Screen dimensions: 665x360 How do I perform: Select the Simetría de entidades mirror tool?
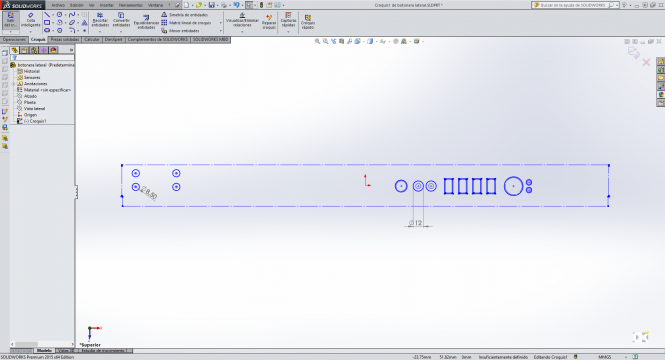[184, 15]
